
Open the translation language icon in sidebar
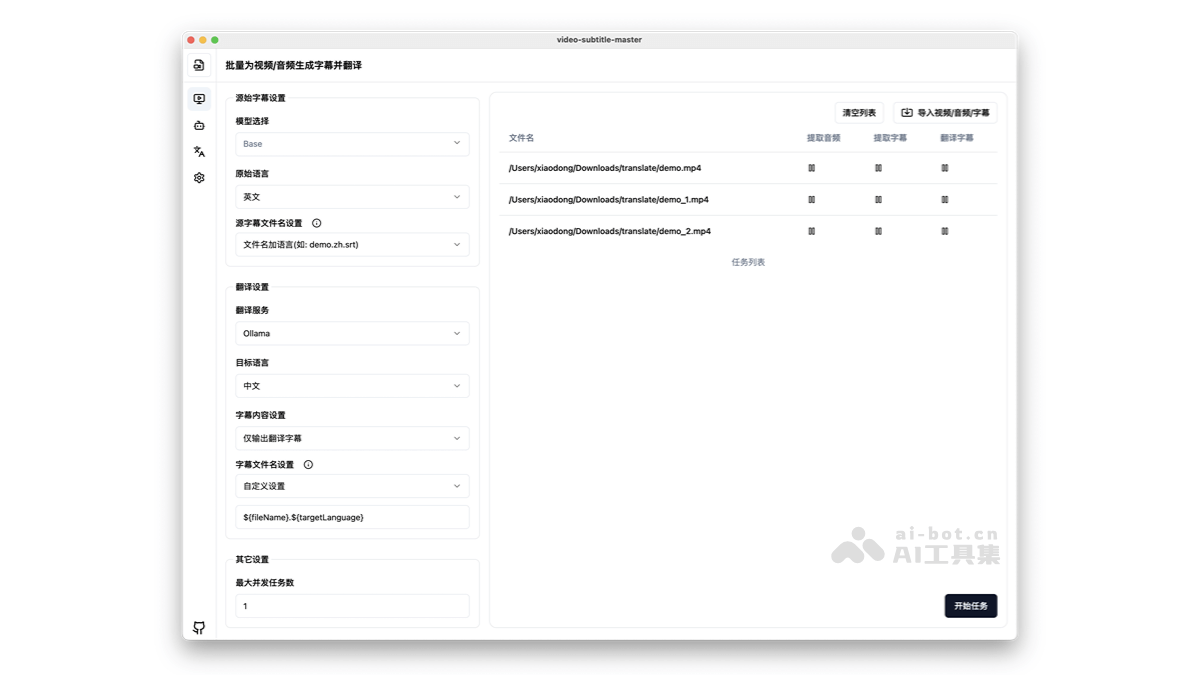pyautogui.click(x=199, y=152)
